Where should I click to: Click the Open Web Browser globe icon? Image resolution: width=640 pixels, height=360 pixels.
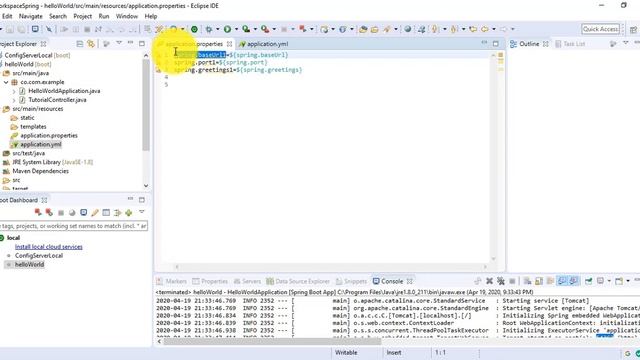click(x=407, y=29)
